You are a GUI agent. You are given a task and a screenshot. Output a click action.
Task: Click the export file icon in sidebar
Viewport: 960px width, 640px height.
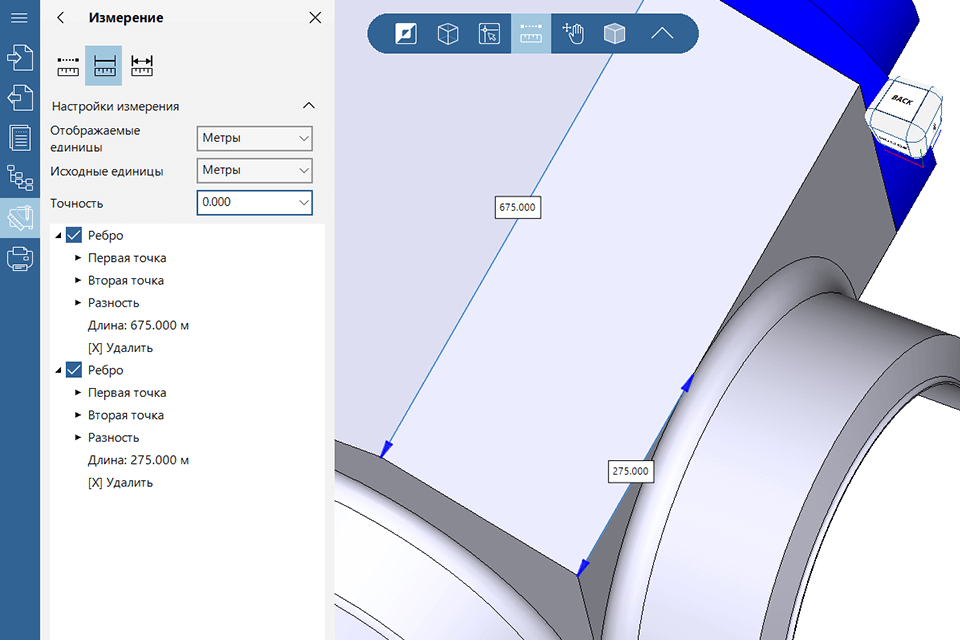(20, 98)
